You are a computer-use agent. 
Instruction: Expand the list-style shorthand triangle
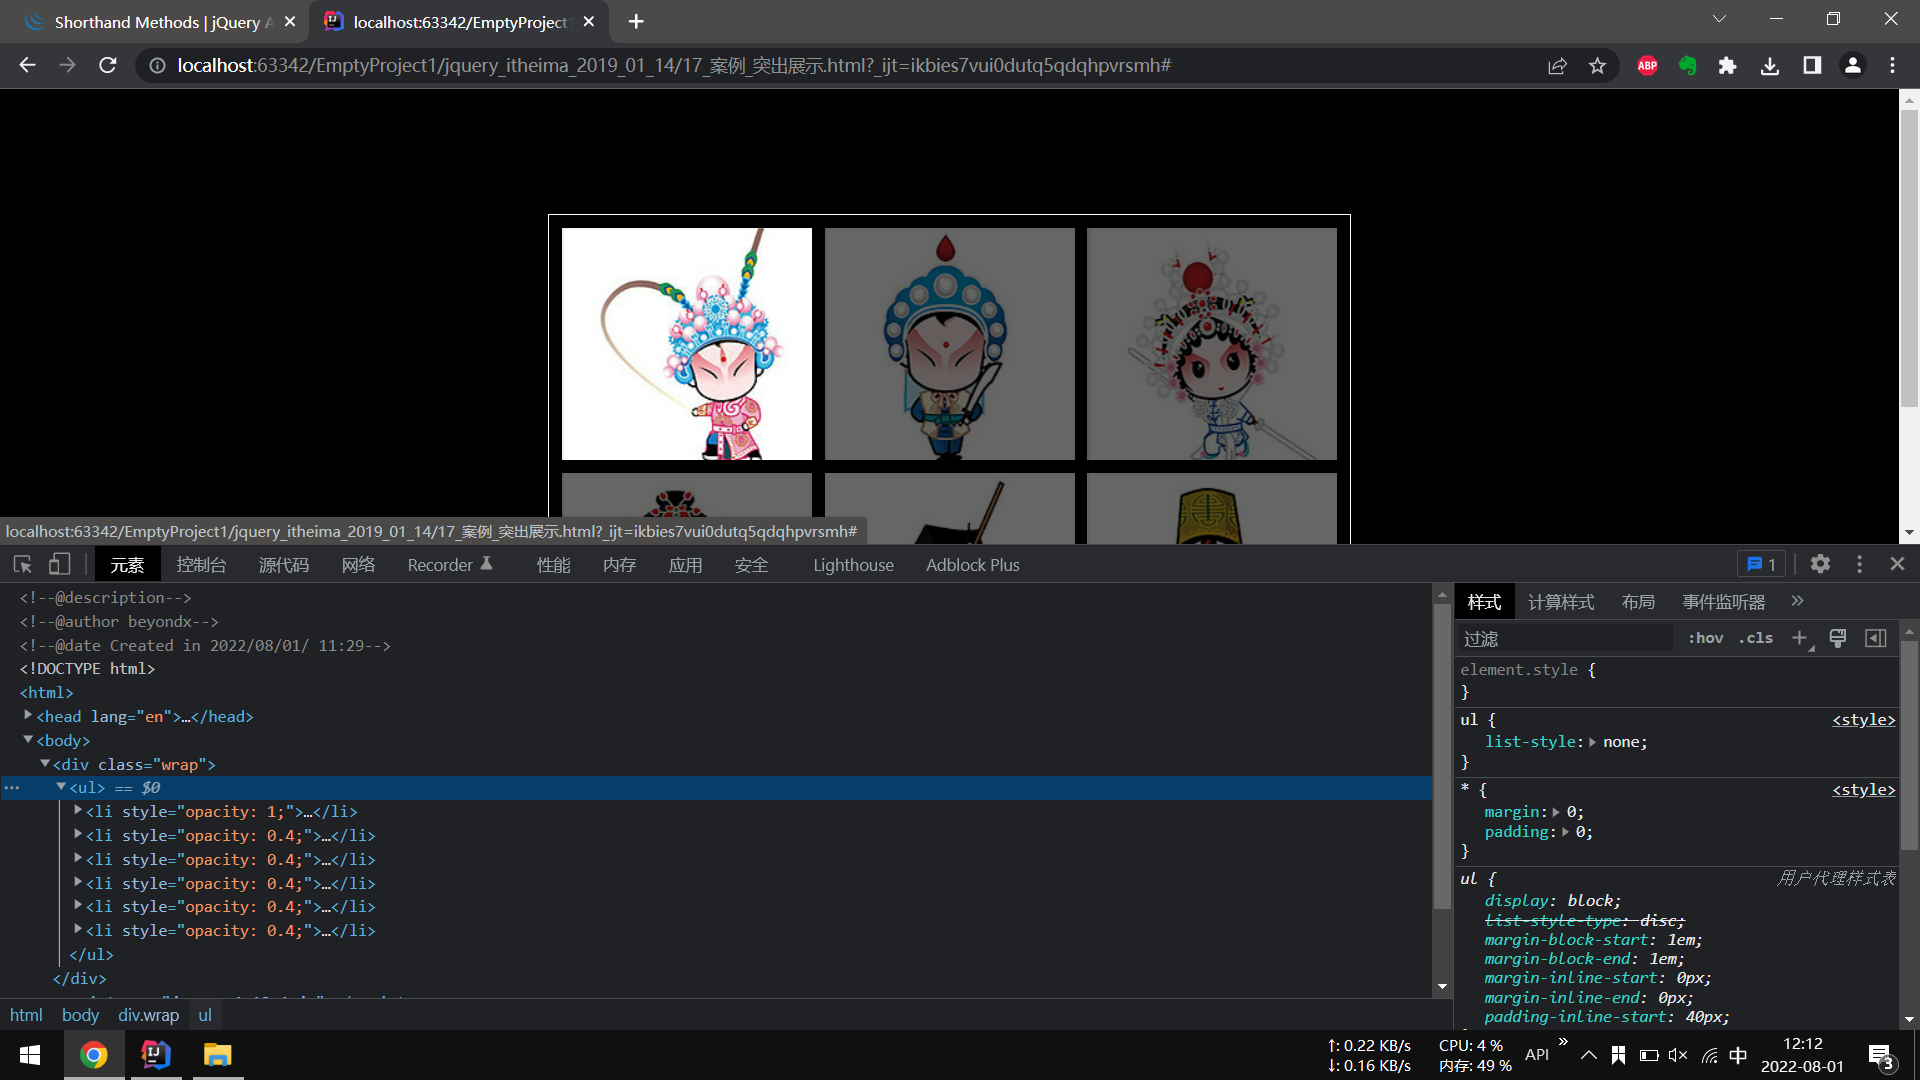[1593, 742]
